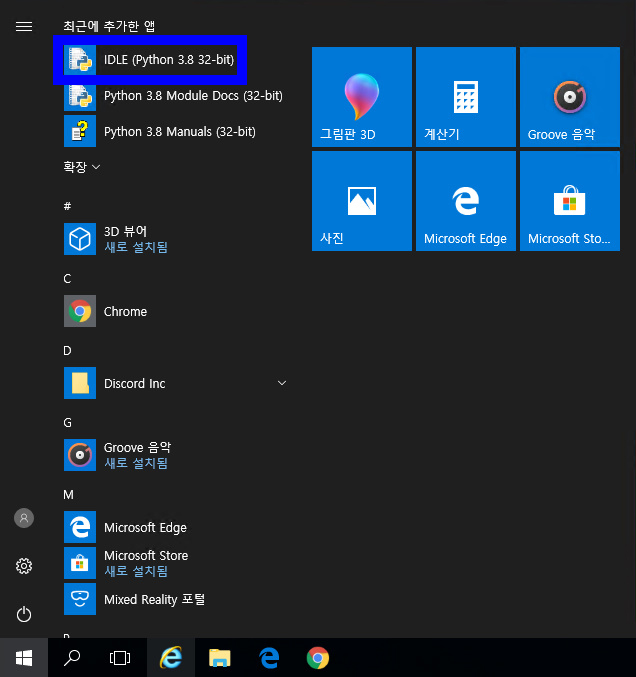636x677 pixels.
Task: Open the 그림판 3D tile
Action: click(362, 97)
